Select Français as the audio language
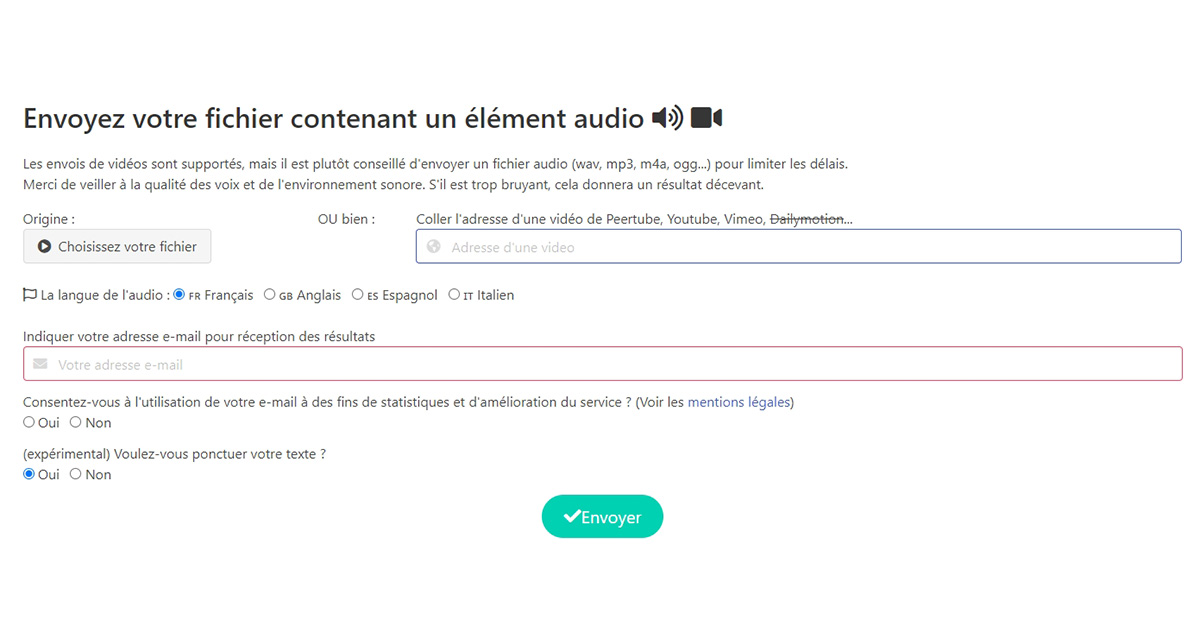The image size is (1200, 628). pyautogui.click(x=180, y=295)
